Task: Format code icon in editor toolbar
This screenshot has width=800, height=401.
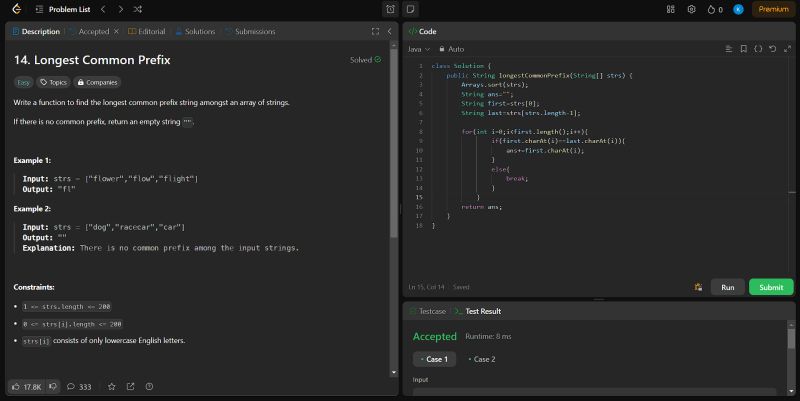Action: pyautogui.click(x=729, y=48)
